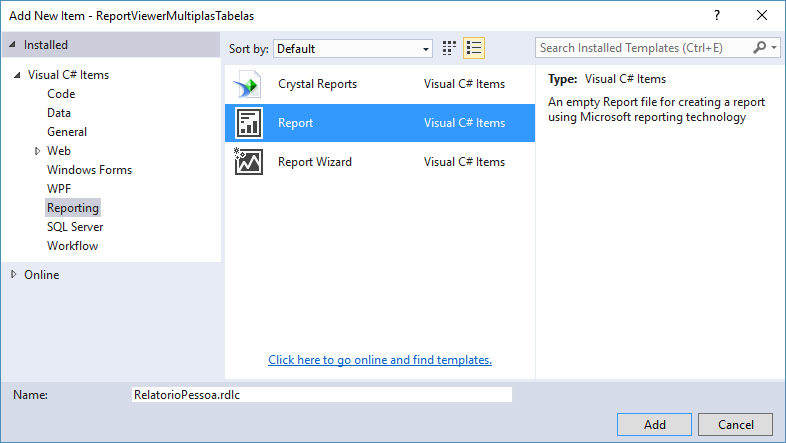Collapse the Visual C# Items node
The width and height of the screenshot is (786, 443).
click(x=18, y=75)
